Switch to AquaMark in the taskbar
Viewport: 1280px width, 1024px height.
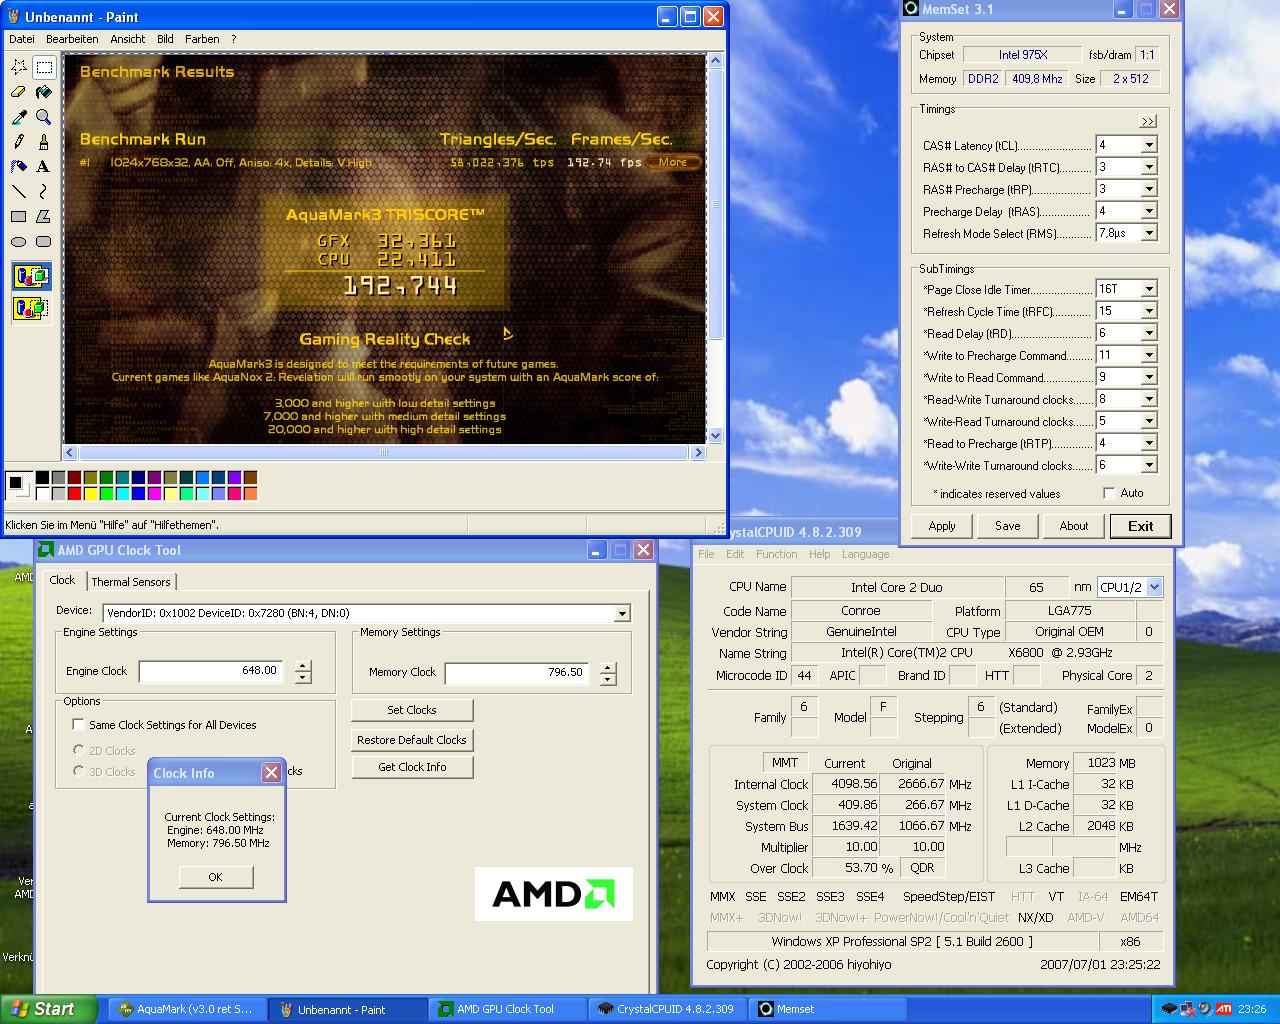[186, 1009]
